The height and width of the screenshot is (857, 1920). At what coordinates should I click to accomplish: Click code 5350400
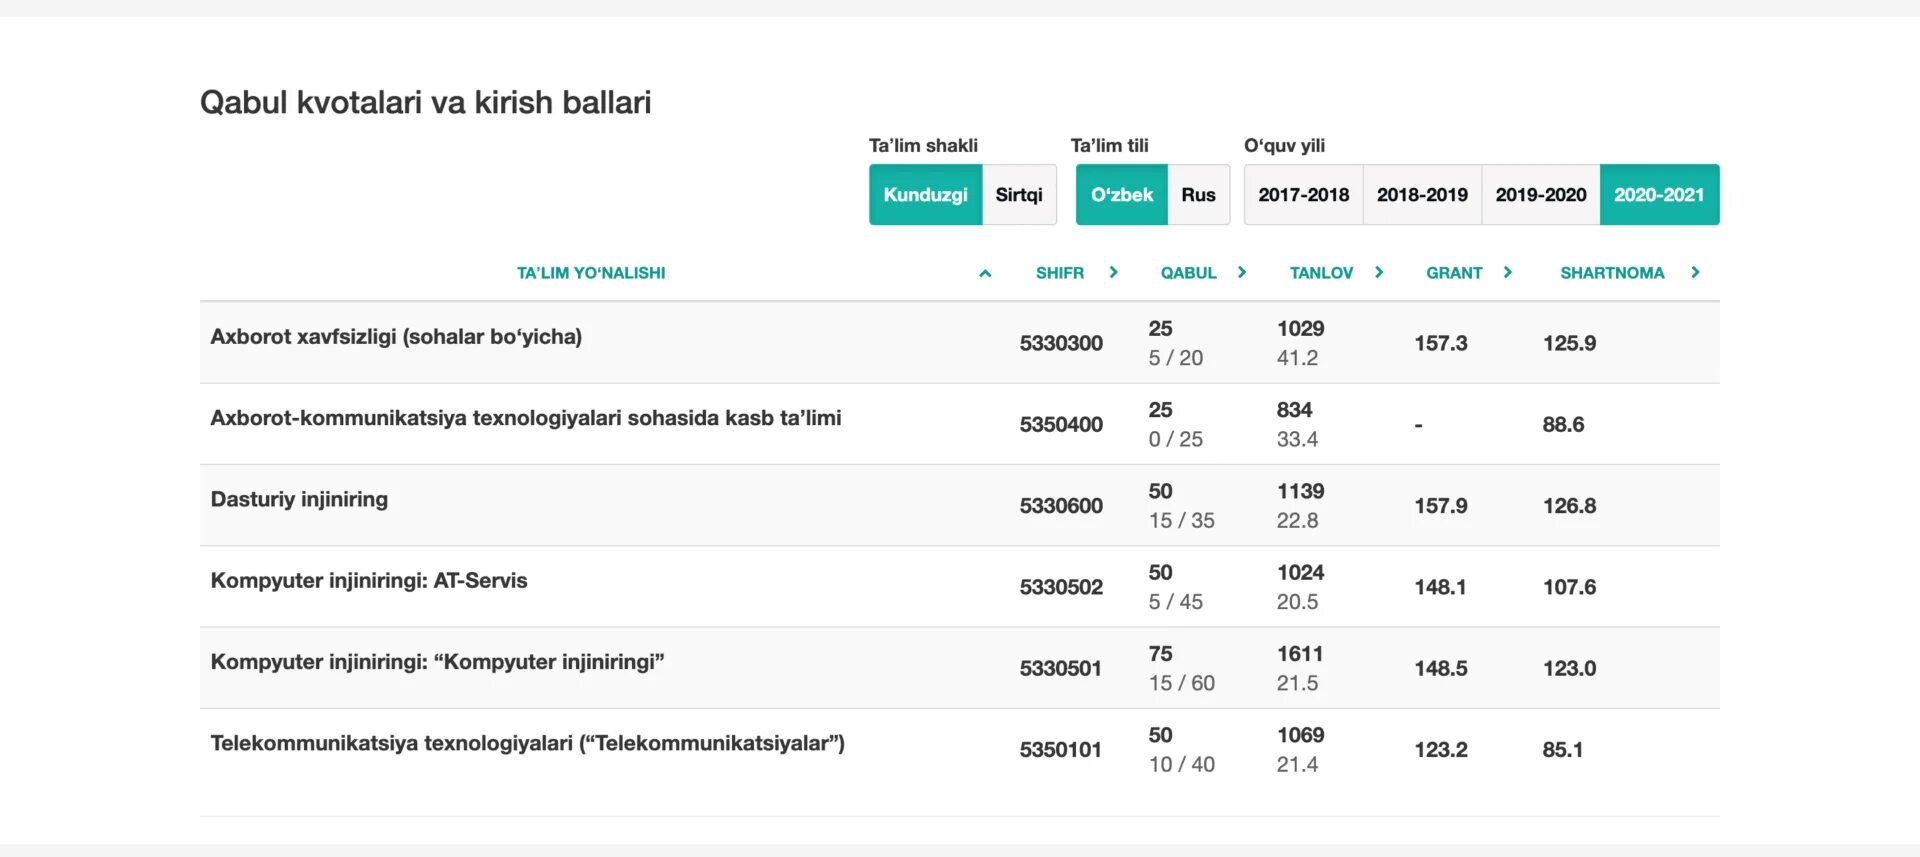[x=1061, y=424]
